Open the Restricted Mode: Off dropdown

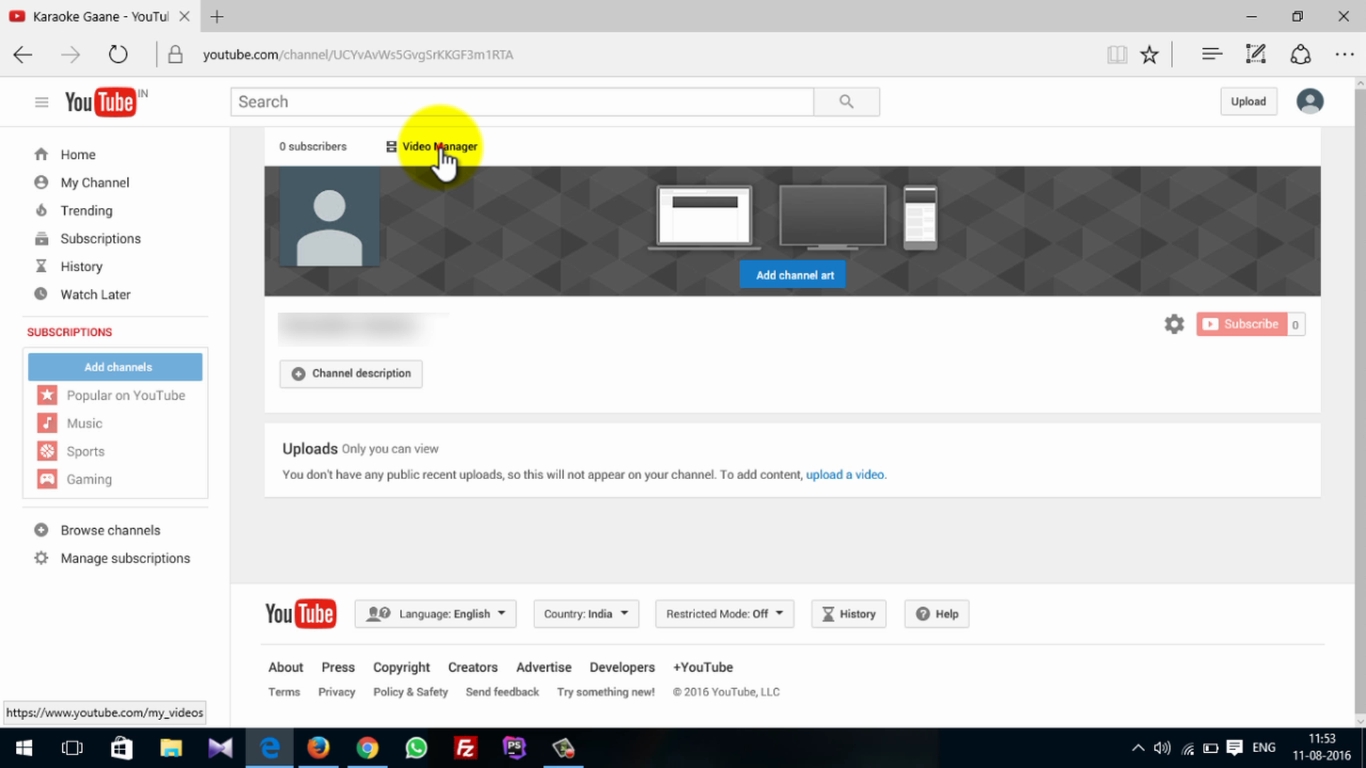coord(725,614)
